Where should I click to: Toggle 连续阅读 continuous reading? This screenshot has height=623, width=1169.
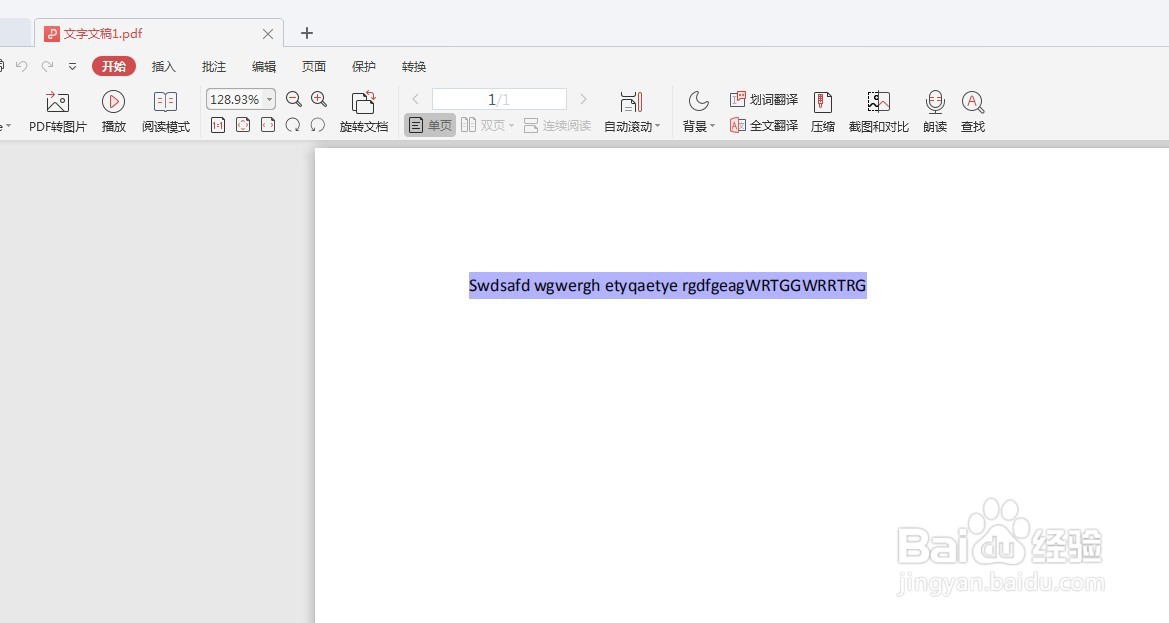point(558,125)
